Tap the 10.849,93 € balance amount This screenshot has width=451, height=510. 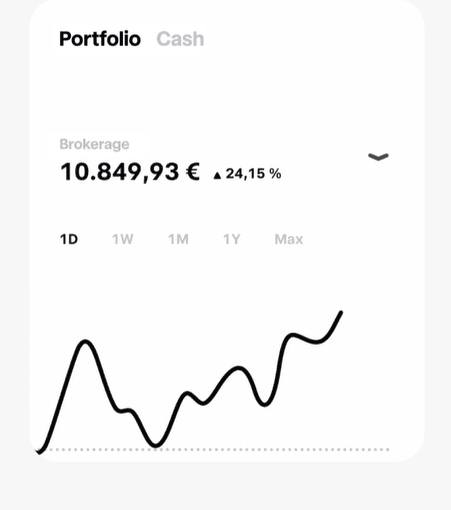click(130, 172)
